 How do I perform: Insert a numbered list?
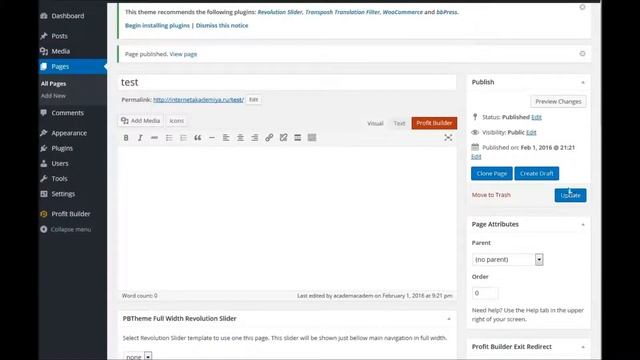point(183,138)
